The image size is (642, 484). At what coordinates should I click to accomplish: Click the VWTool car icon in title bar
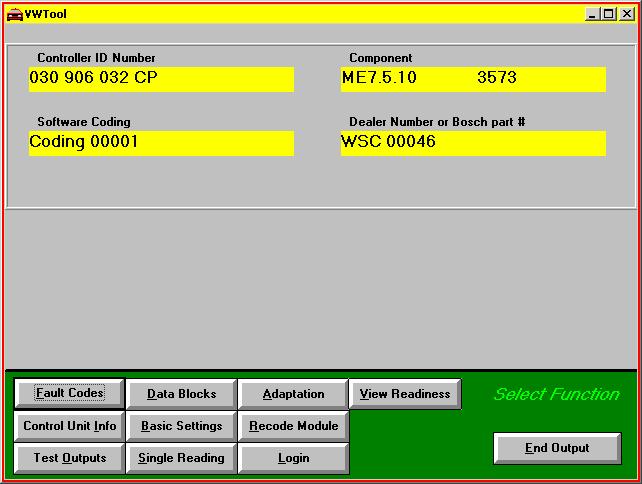(14, 14)
